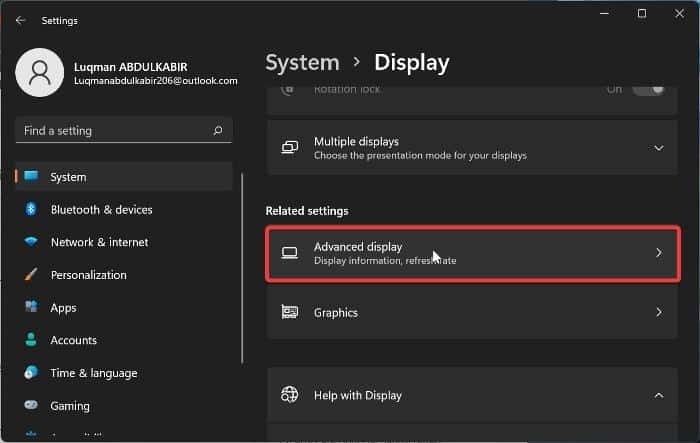
Task: Collapse the Help with Display section chevron
Action: pyautogui.click(x=659, y=395)
